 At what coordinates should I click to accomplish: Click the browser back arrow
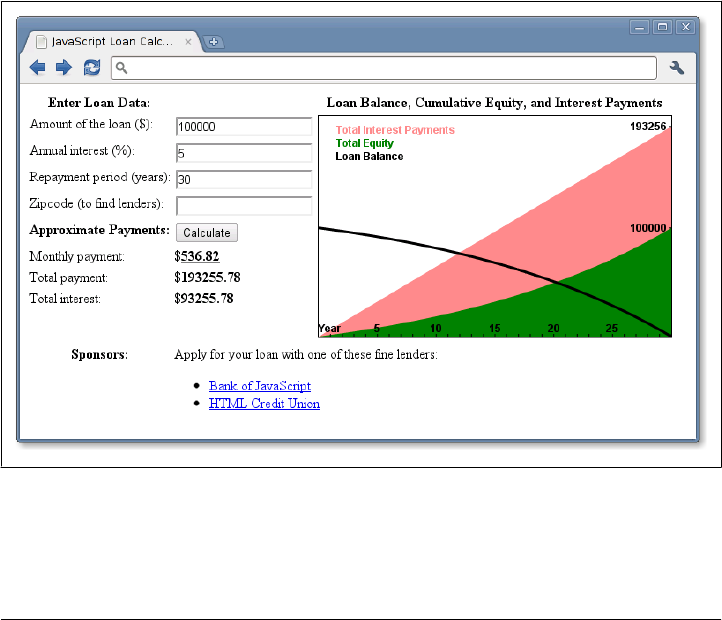pyautogui.click(x=37, y=68)
